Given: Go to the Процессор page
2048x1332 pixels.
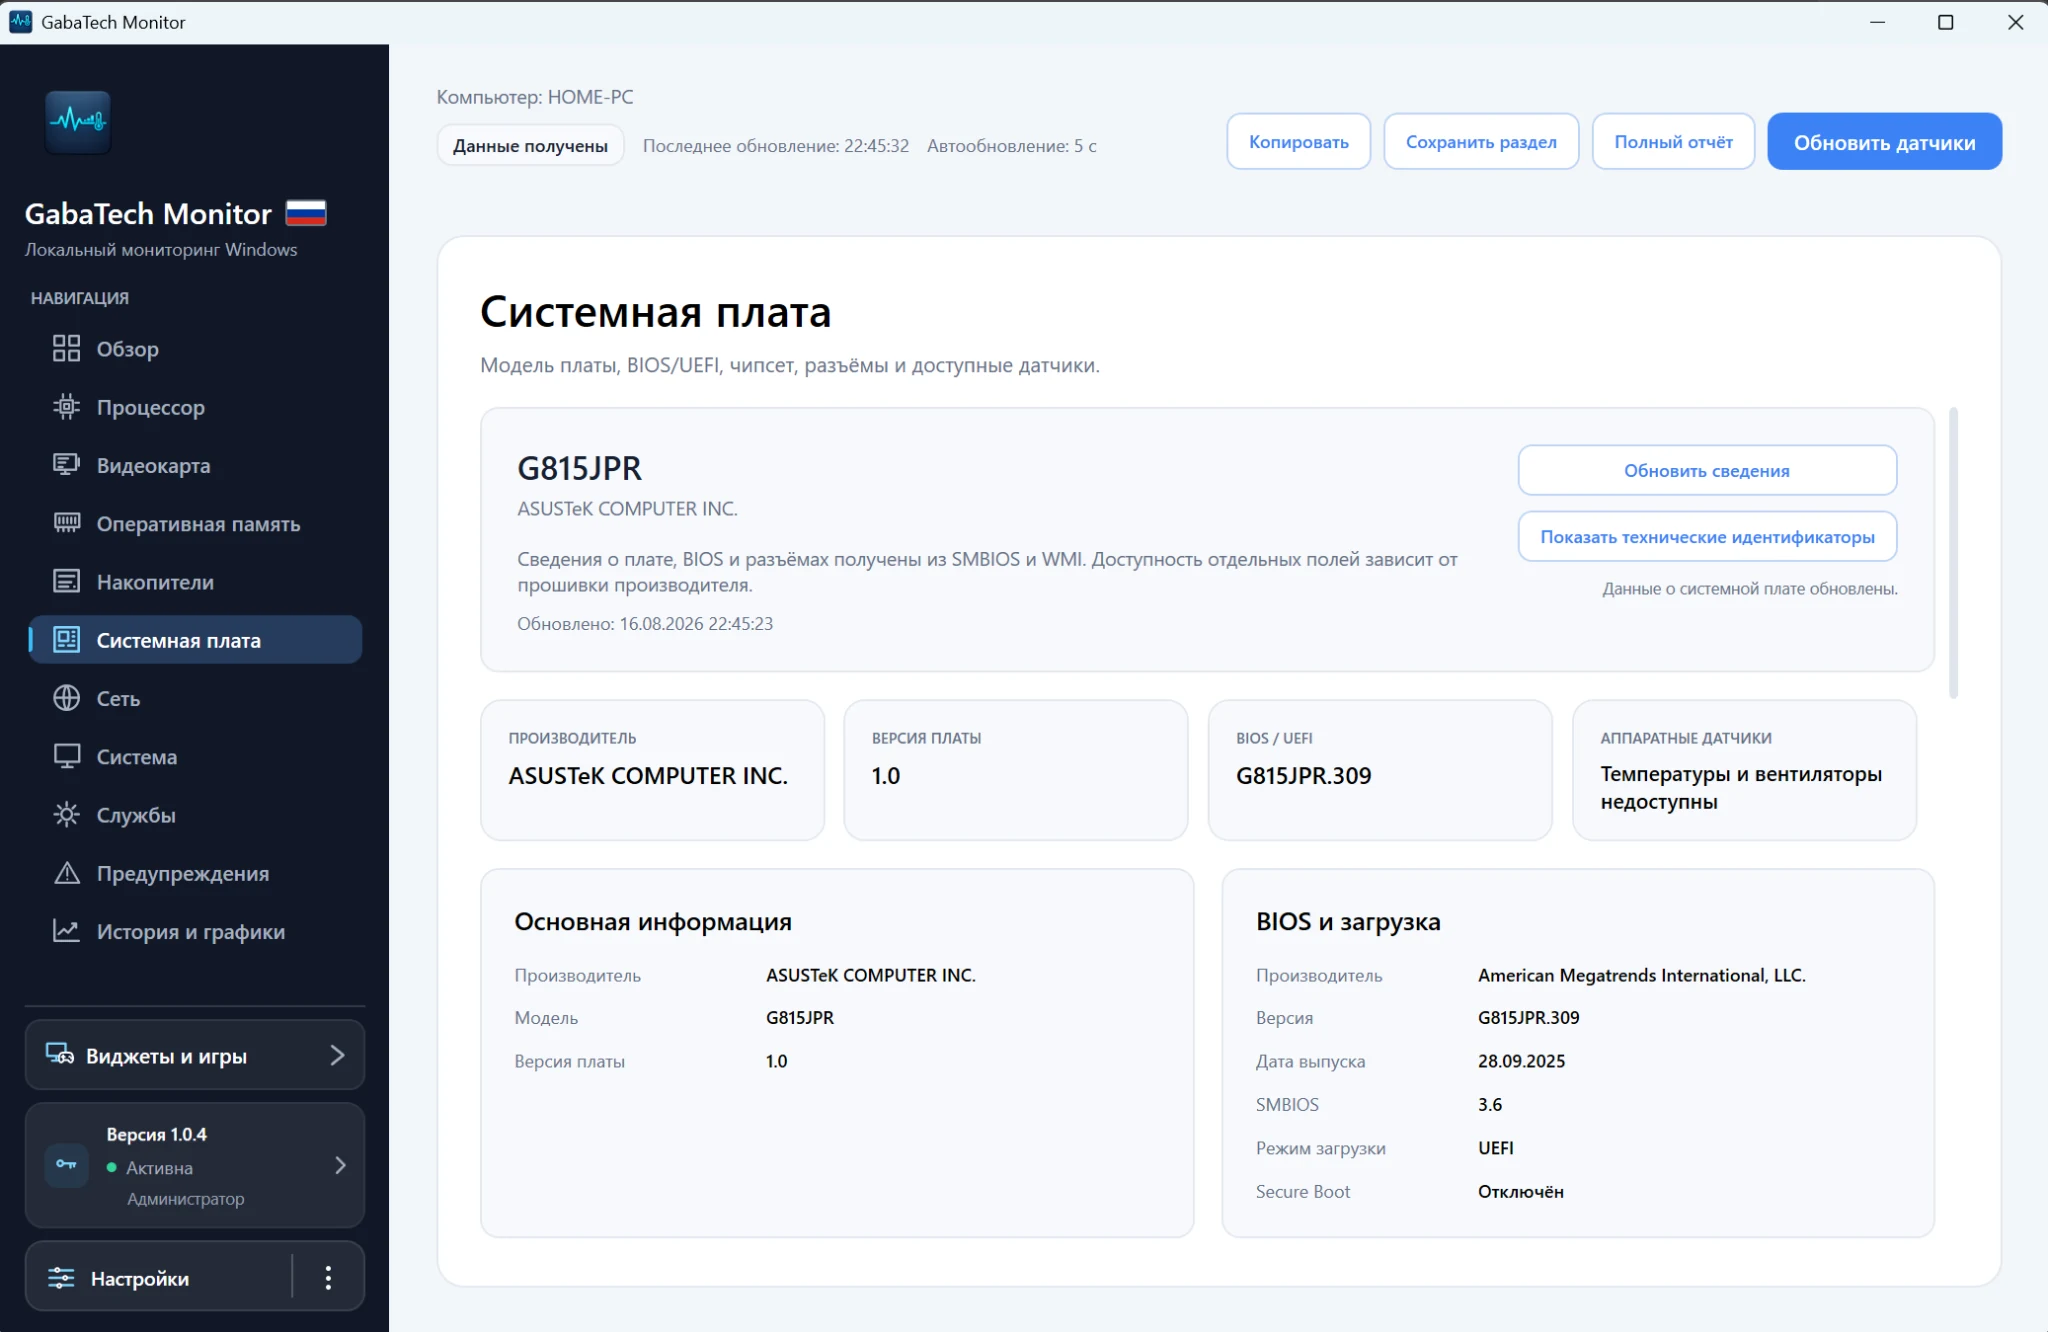Looking at the screenshot, I should tap(195, 407).
